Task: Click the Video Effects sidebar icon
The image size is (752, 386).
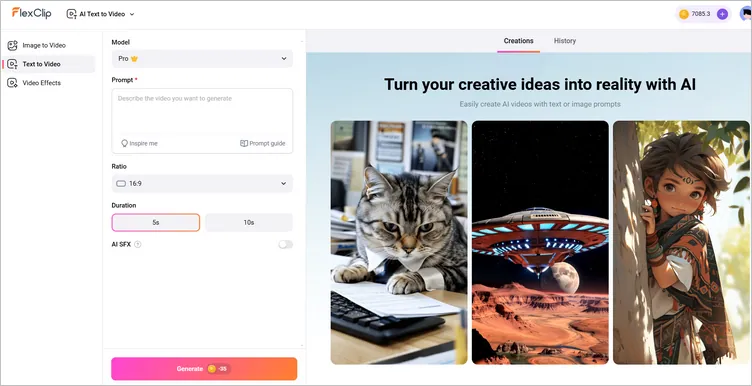Action: coord(12,83)
